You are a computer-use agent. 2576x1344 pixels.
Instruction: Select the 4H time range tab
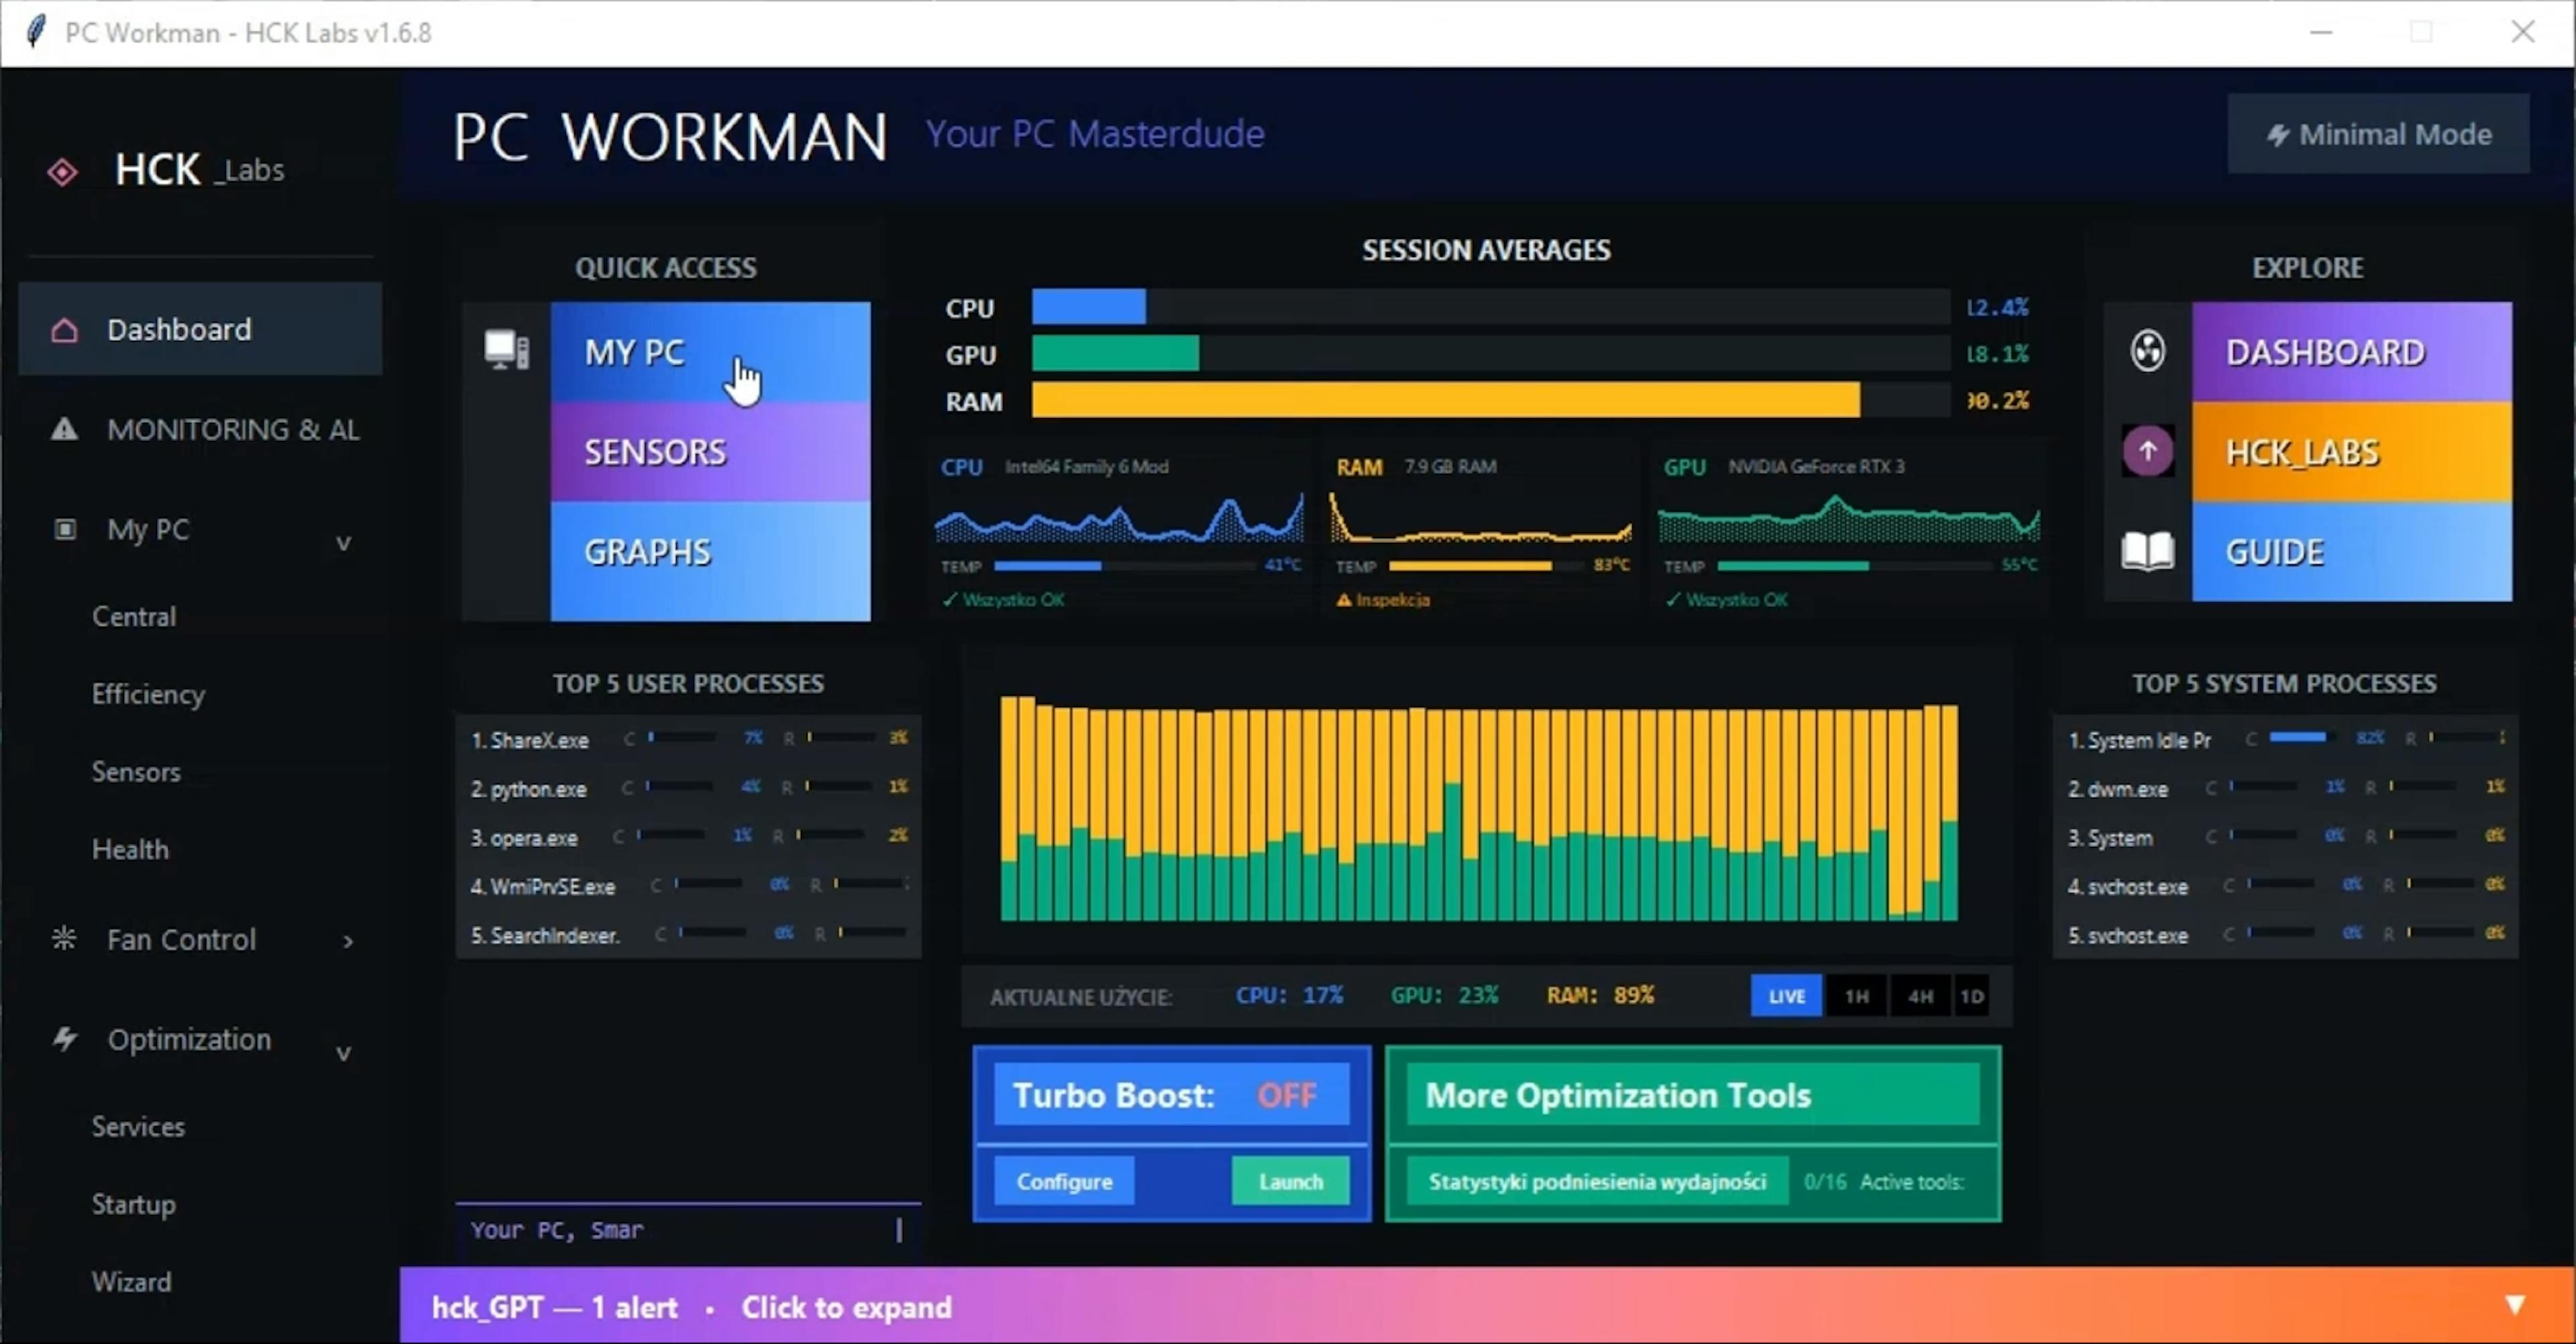1919,995
